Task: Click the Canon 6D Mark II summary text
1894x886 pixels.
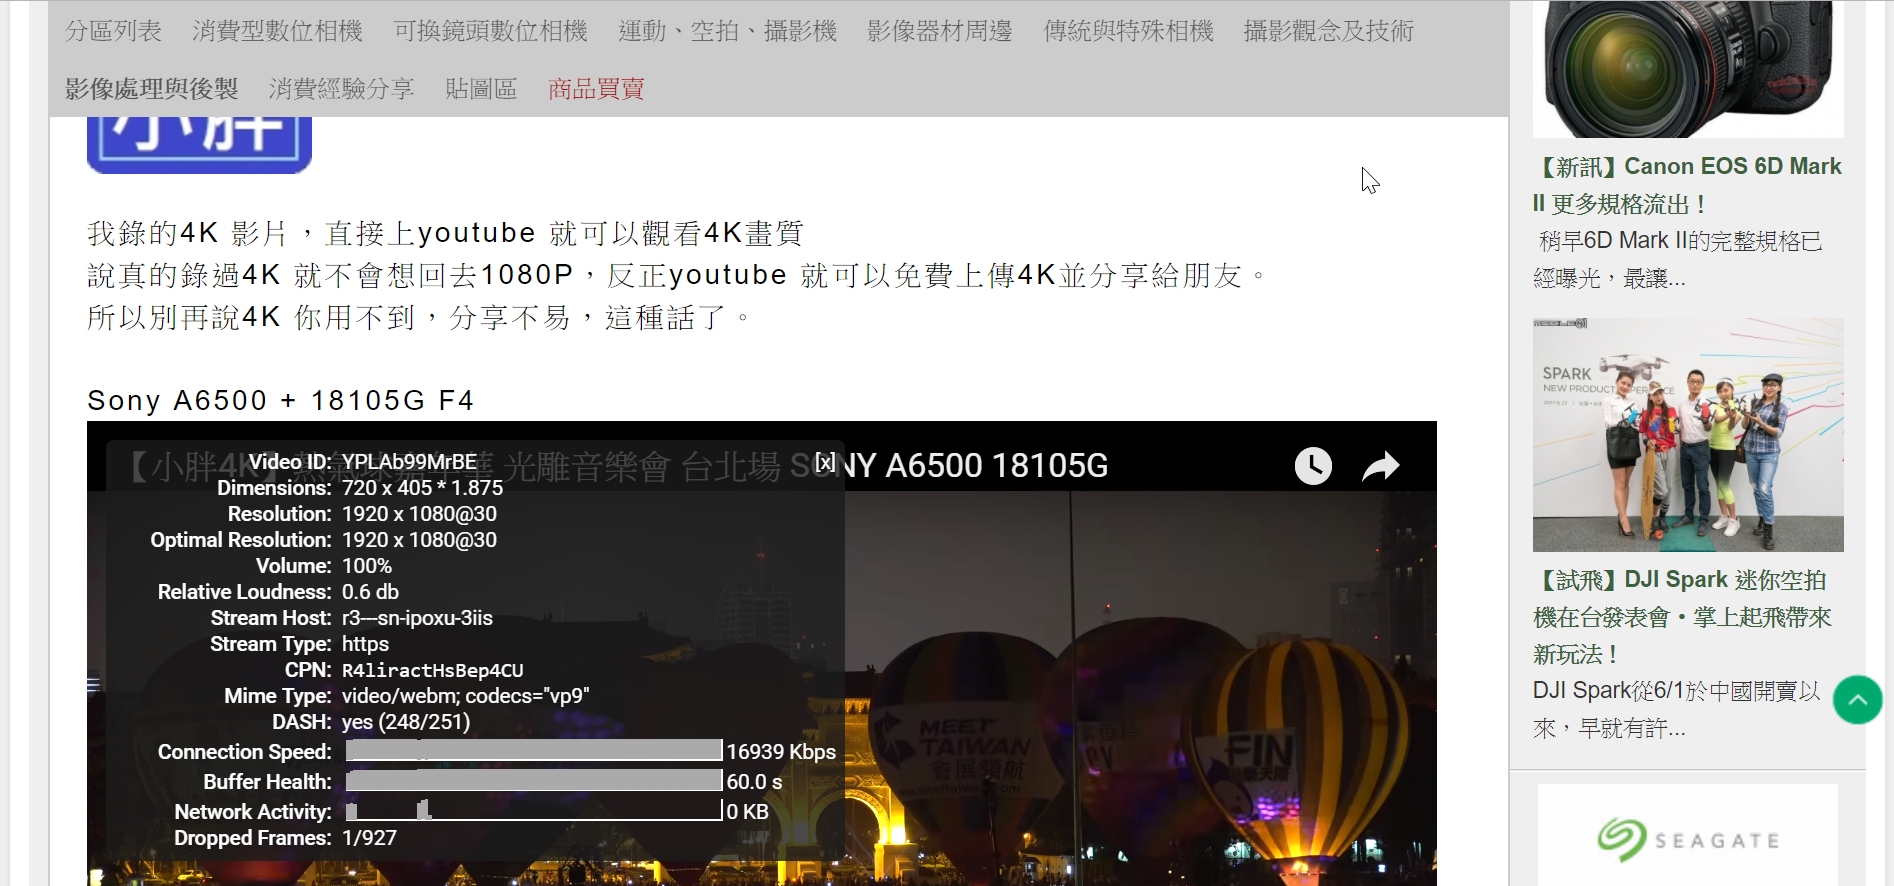Action: click(x=1678, y=259)
